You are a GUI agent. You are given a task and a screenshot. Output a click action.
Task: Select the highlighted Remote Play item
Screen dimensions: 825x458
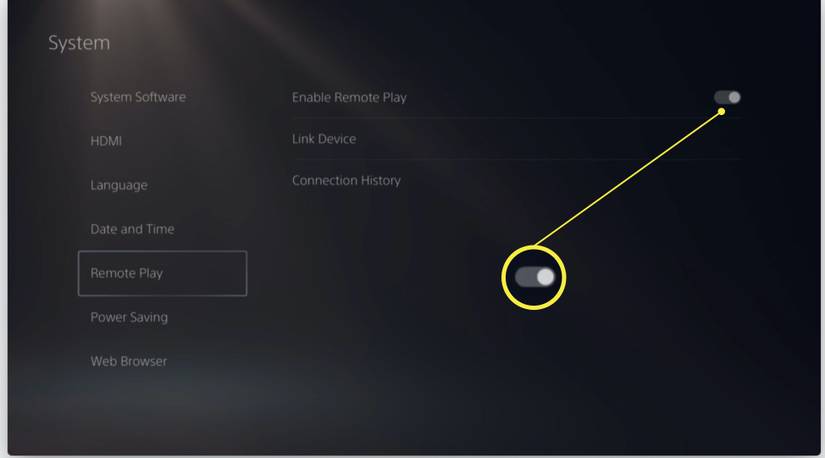pos(163,273)
